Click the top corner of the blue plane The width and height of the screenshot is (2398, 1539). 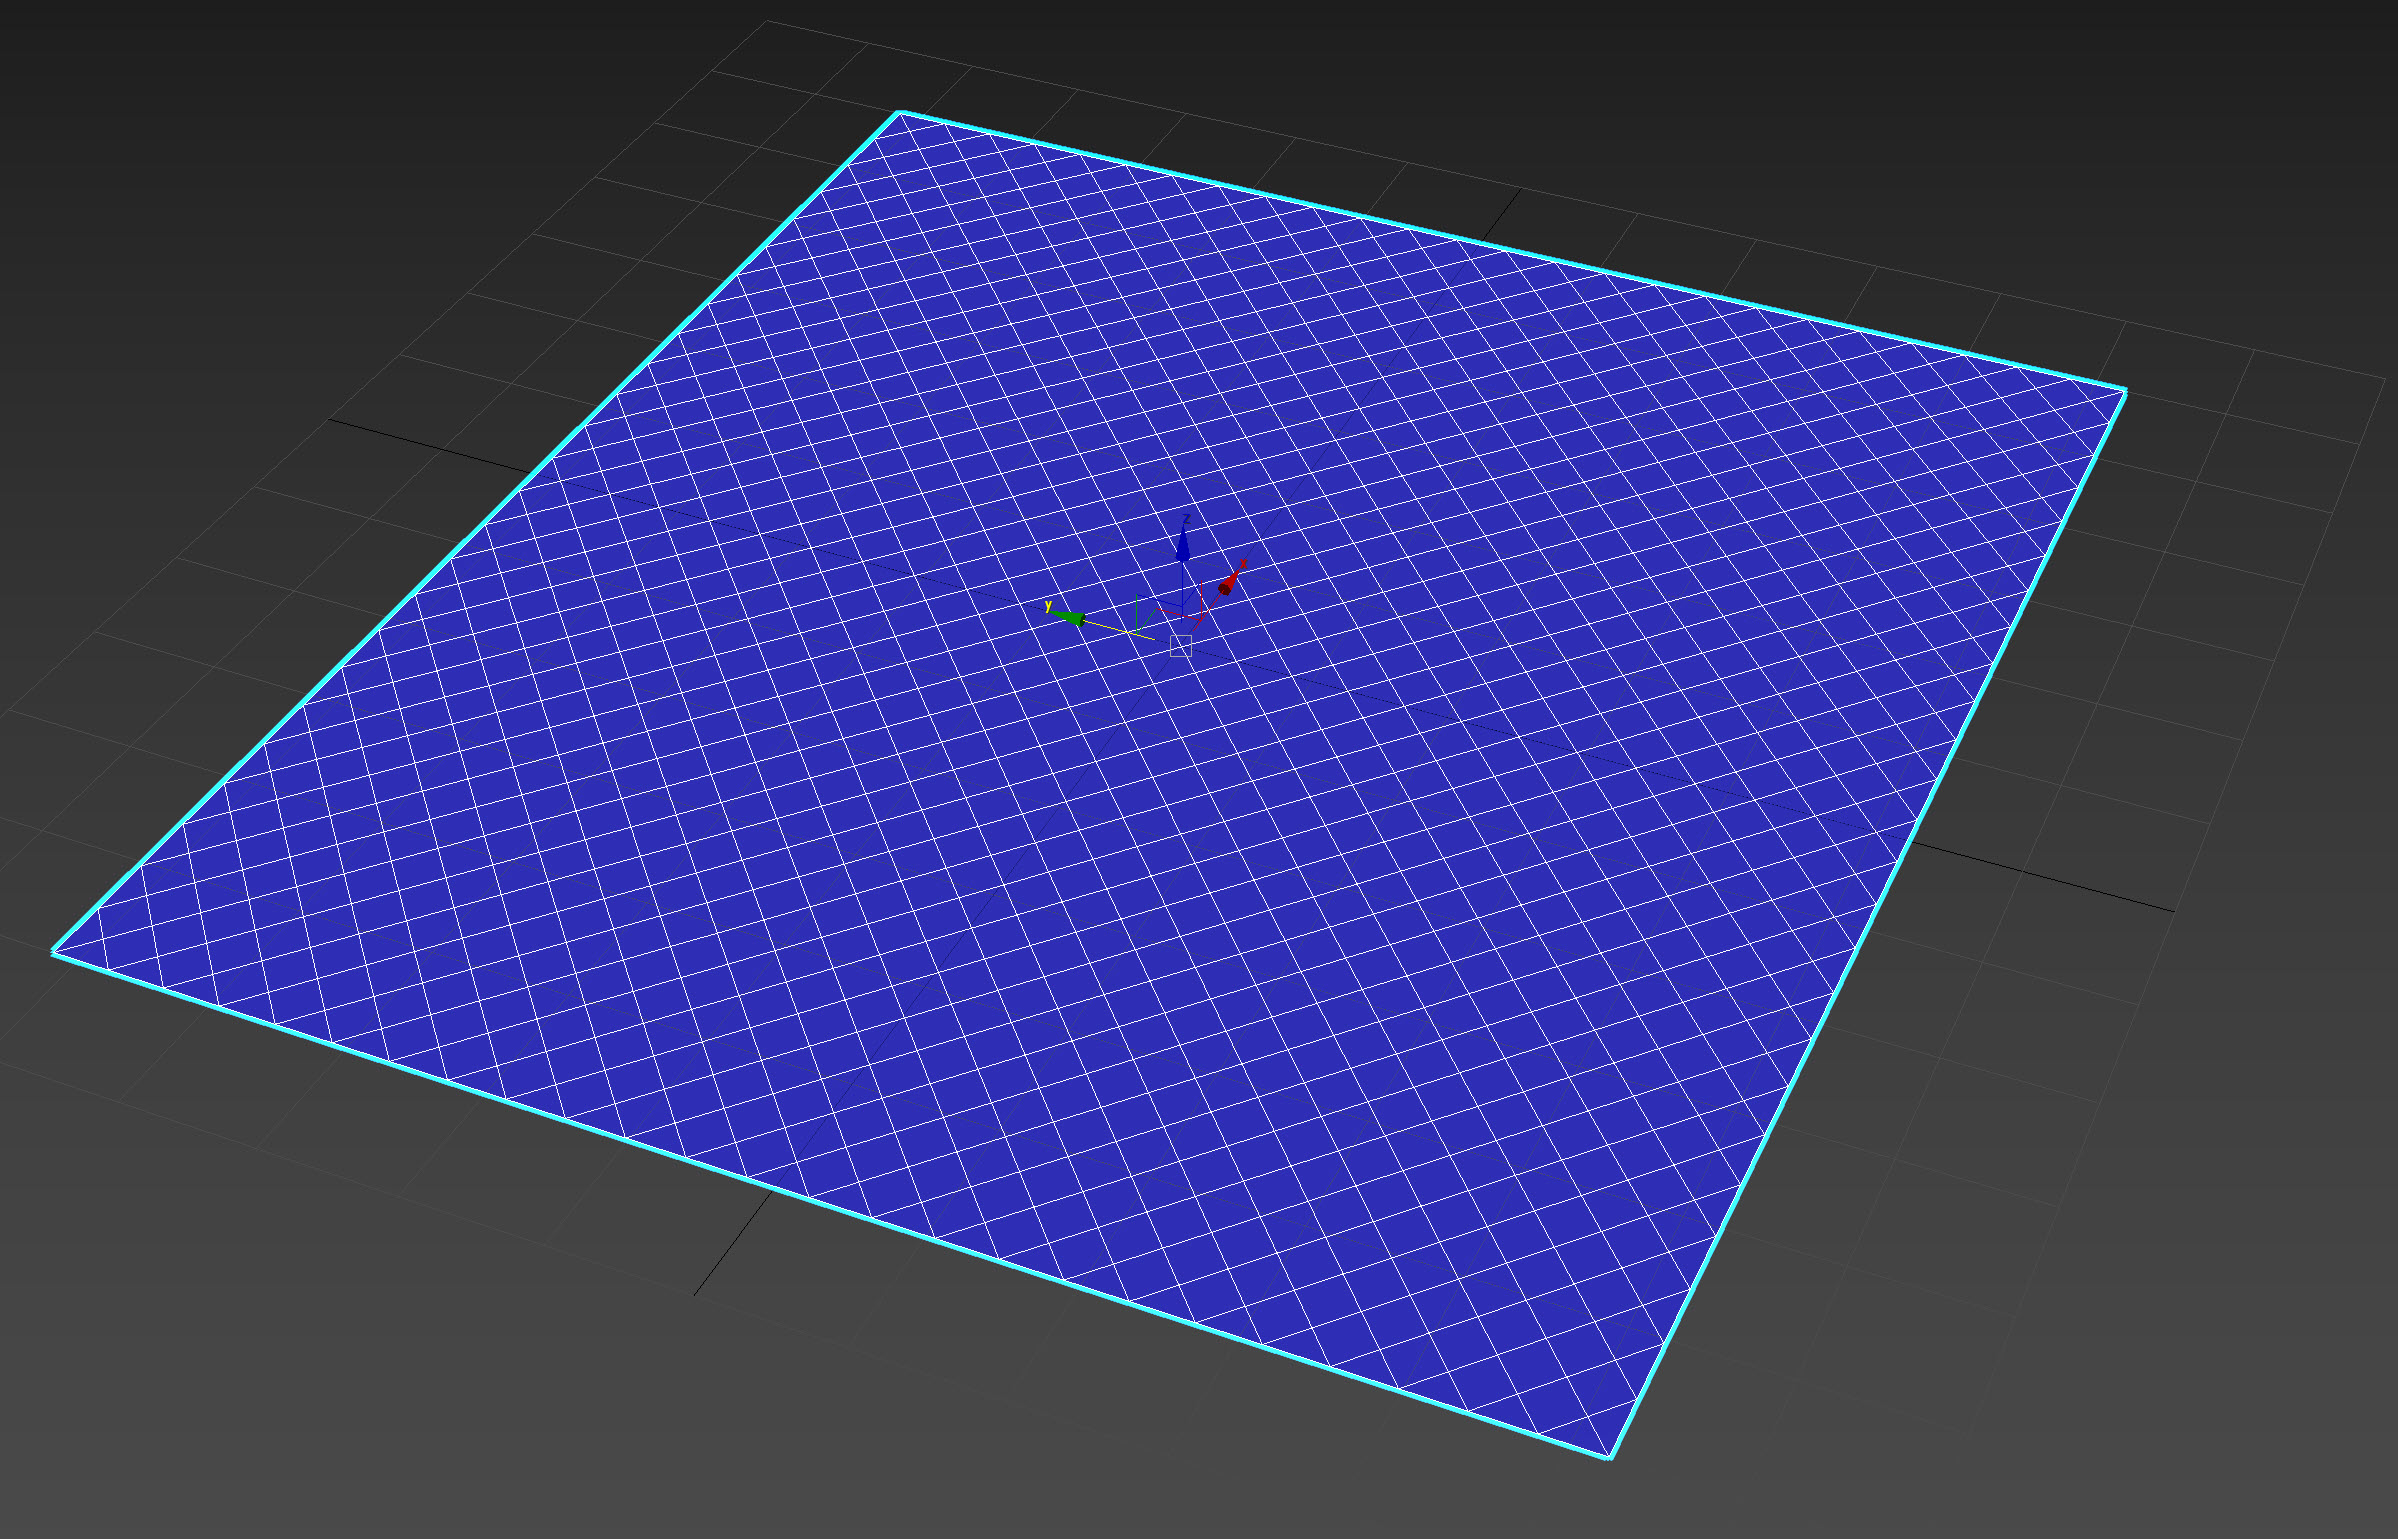(x=900, y=113)
